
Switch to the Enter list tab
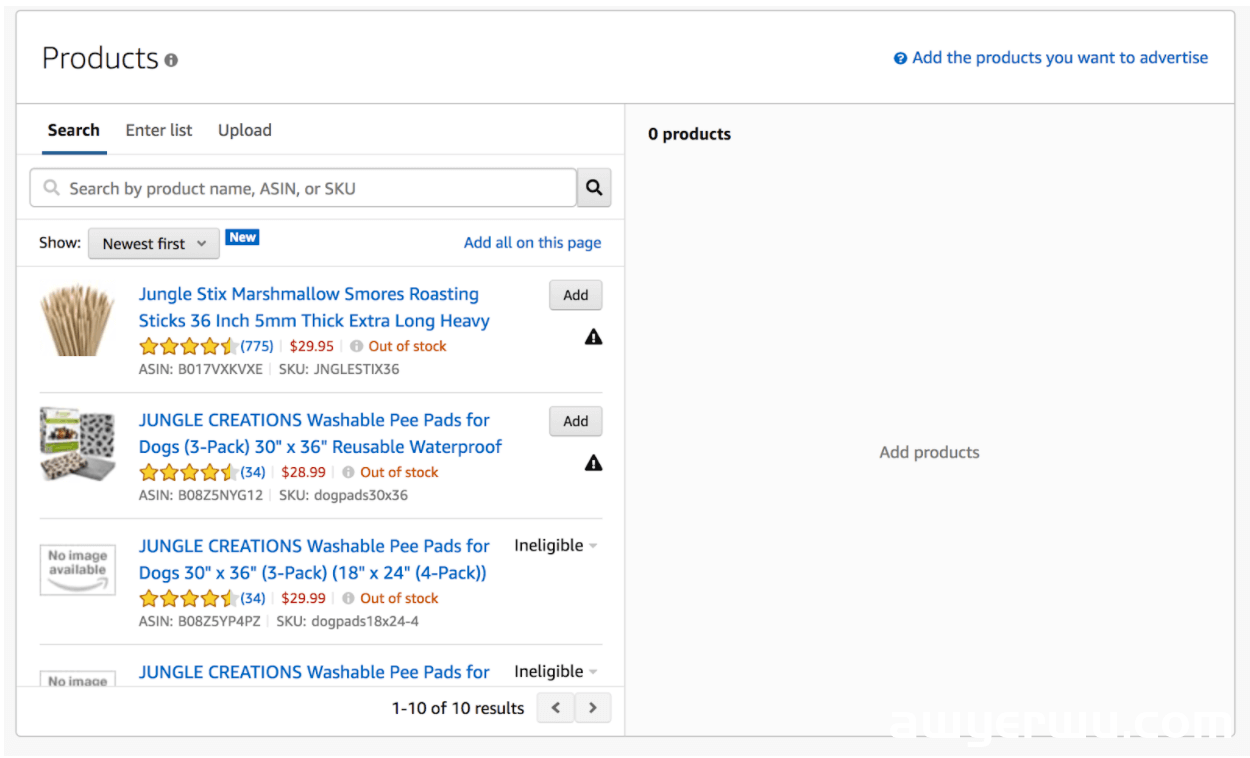pos(159,130)
